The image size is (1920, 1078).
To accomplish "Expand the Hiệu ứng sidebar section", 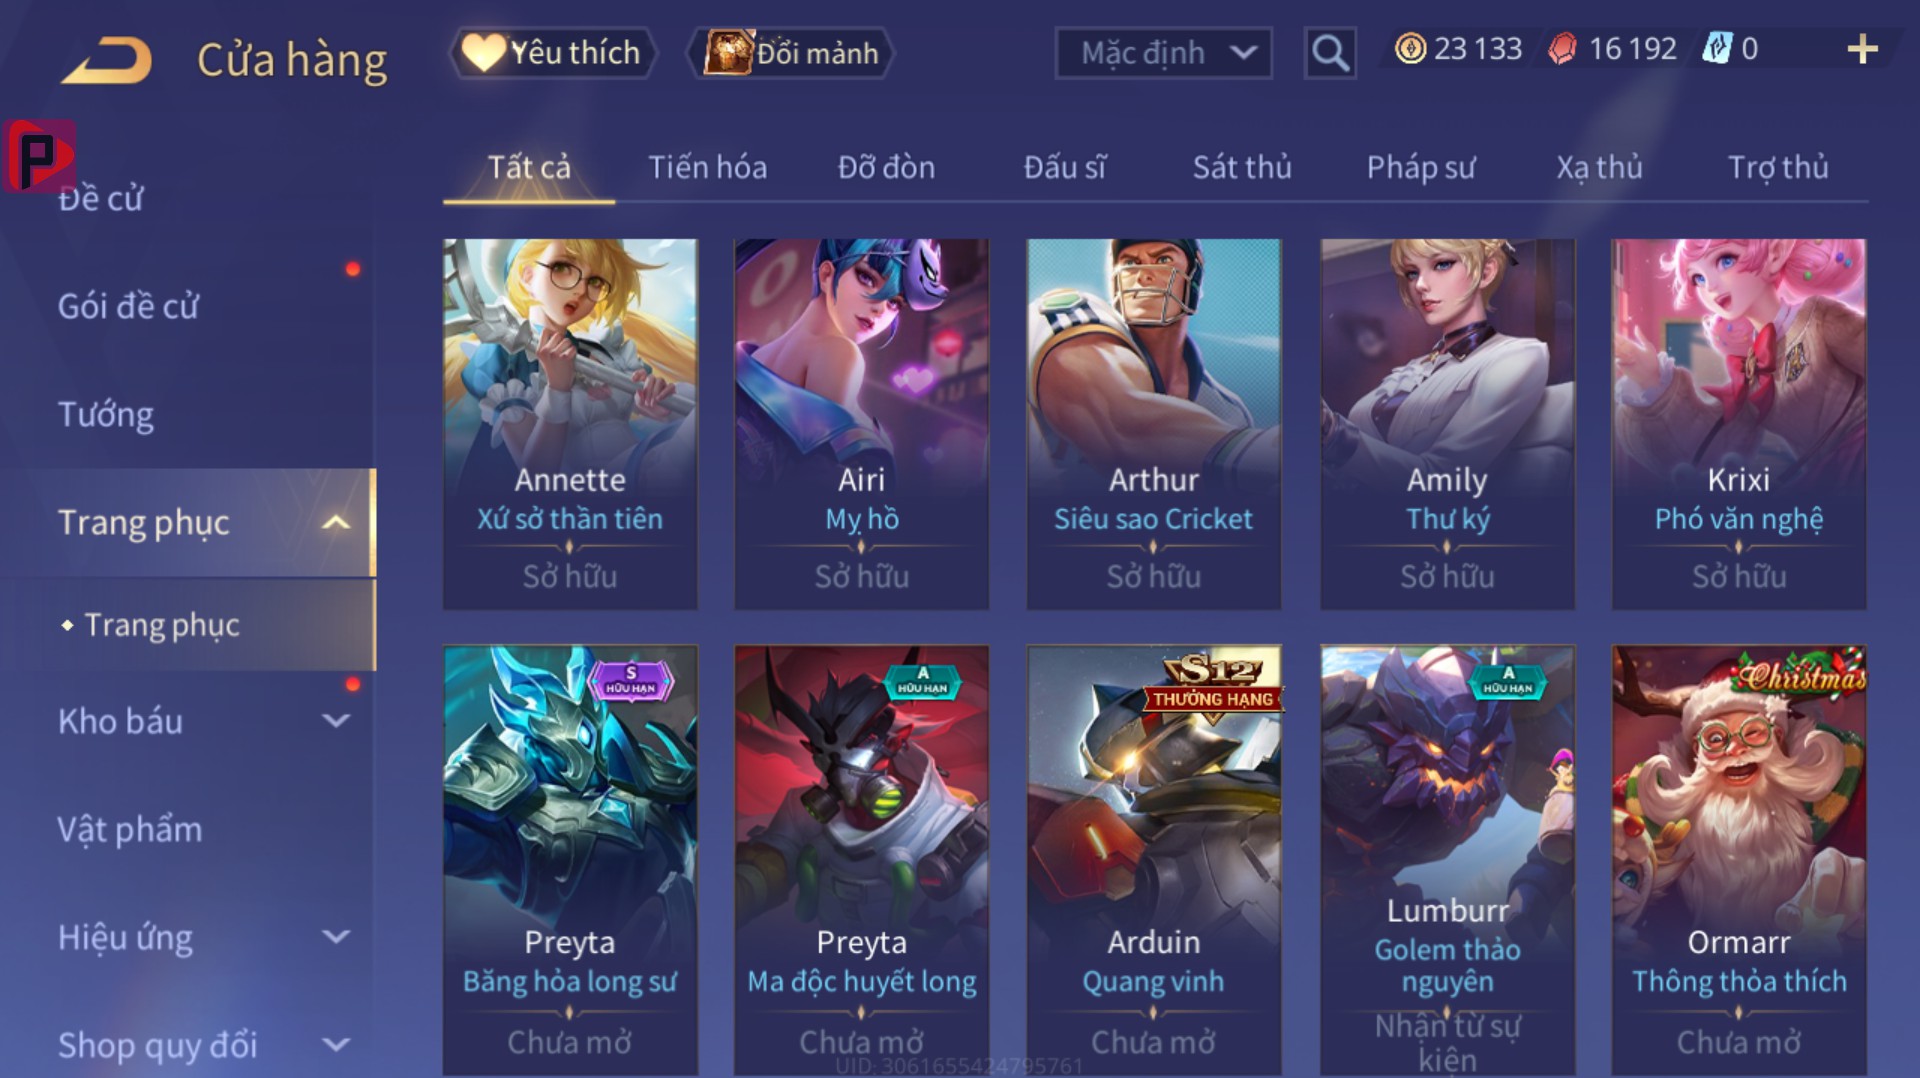I will (x=337, y=937).
